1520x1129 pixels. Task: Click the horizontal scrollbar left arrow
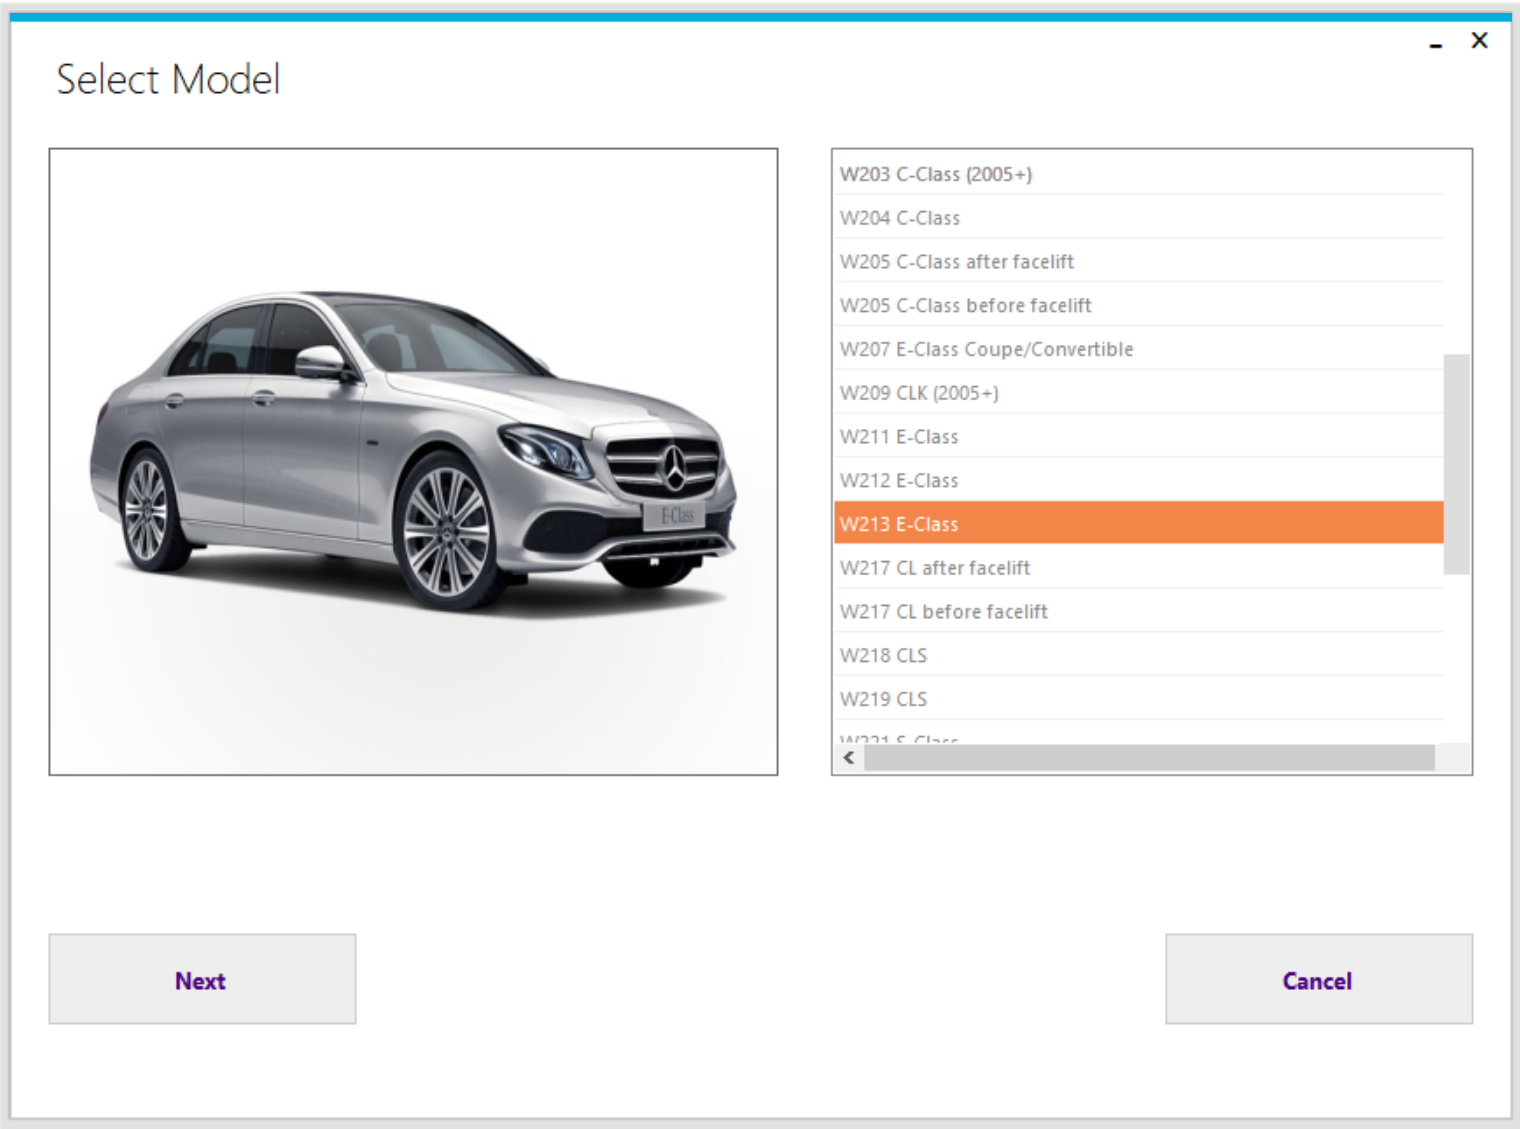[849, 758]
